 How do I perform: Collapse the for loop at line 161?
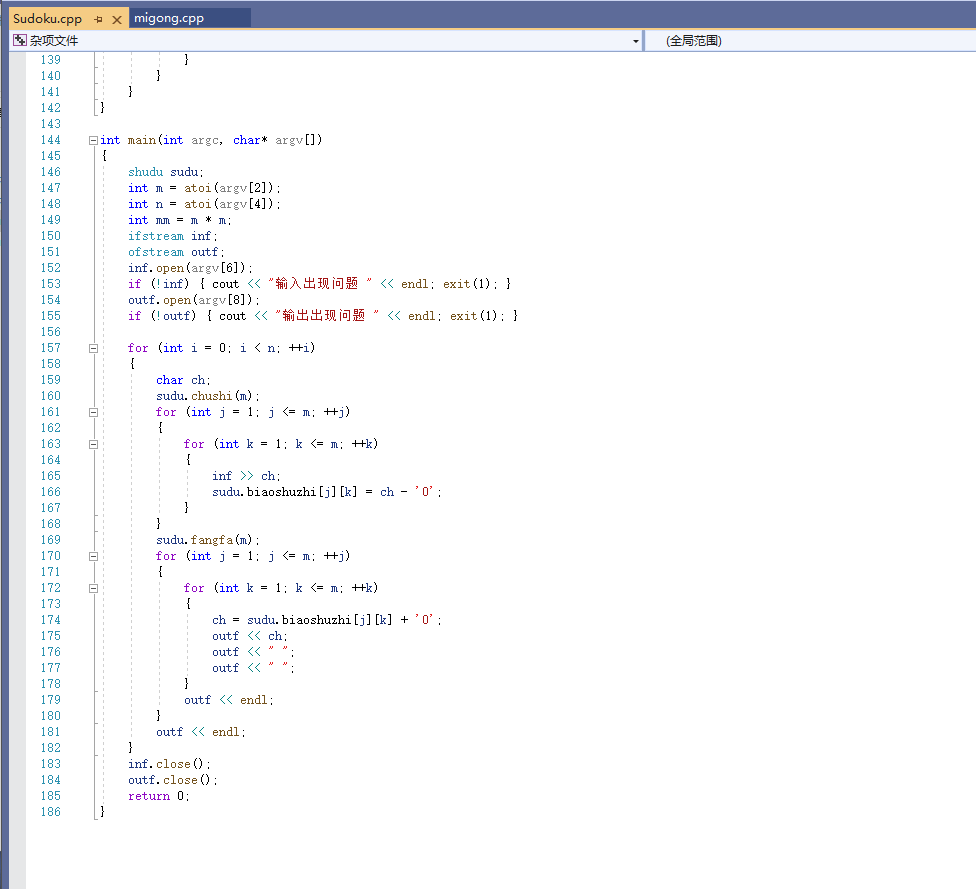(x=93, y=412)
